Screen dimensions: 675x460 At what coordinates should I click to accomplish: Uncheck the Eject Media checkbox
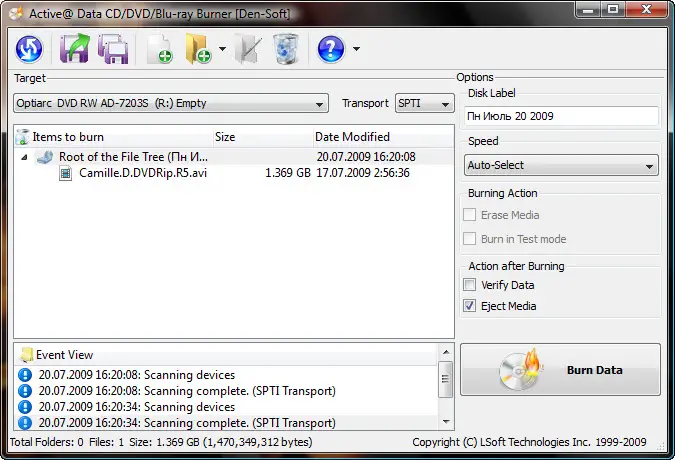click(x=469, y=306)
